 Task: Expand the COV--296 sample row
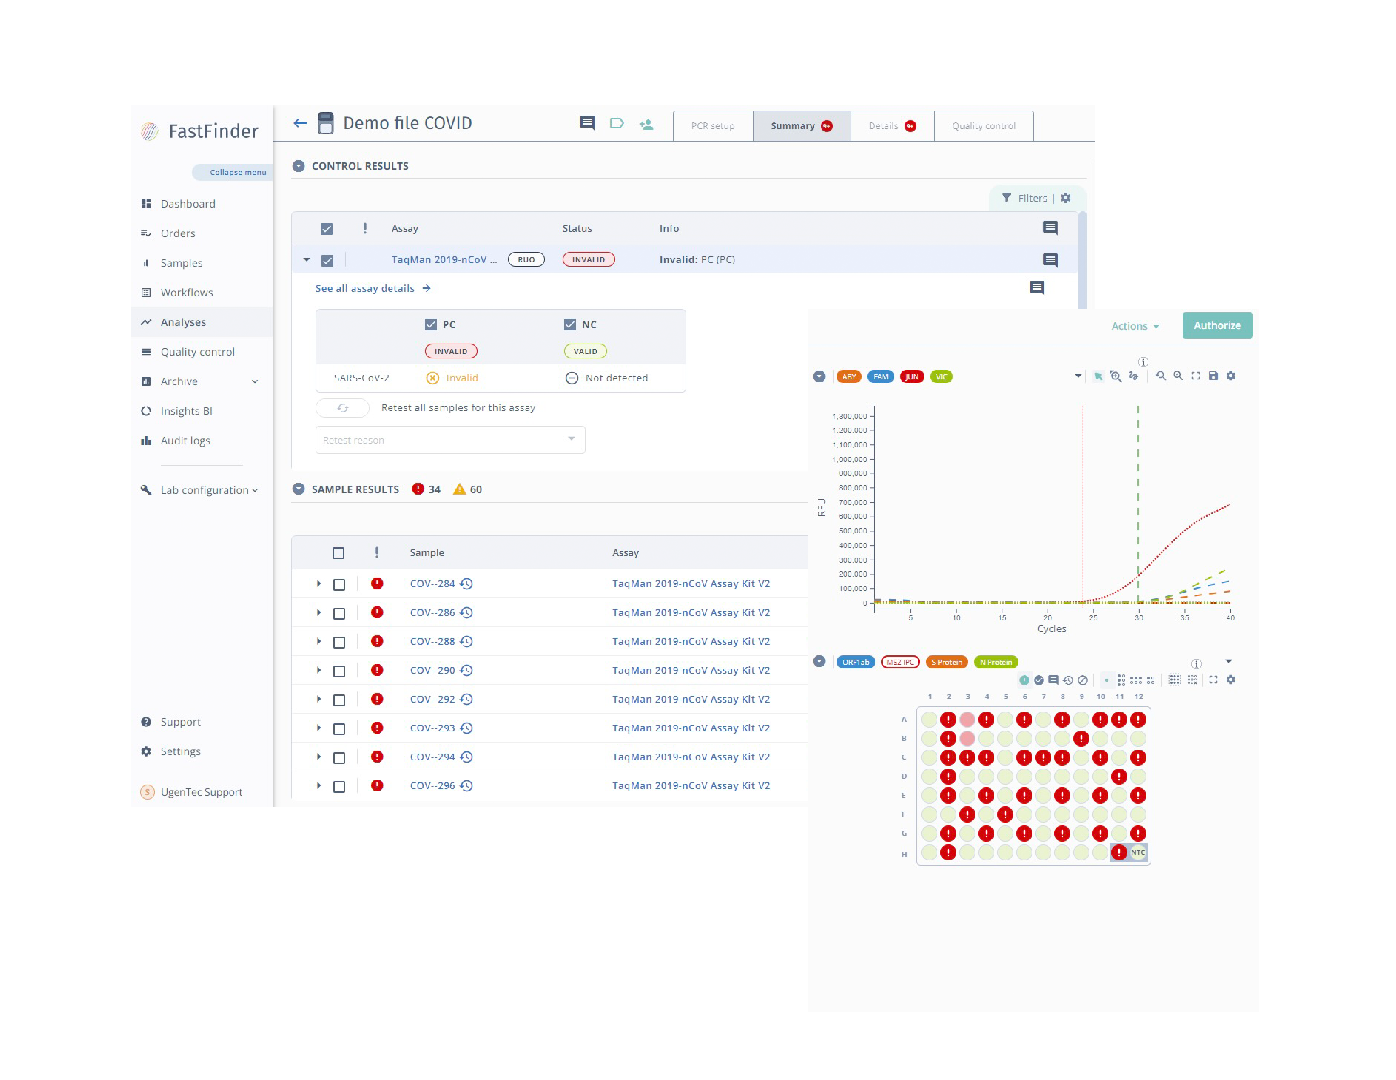point(319,786)
